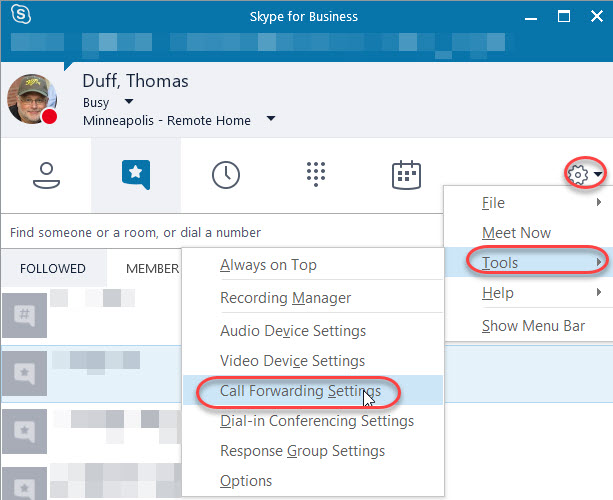Close the Skype for Business window
The width and height of the screenshot is (613, 500).
pos(597,16)
